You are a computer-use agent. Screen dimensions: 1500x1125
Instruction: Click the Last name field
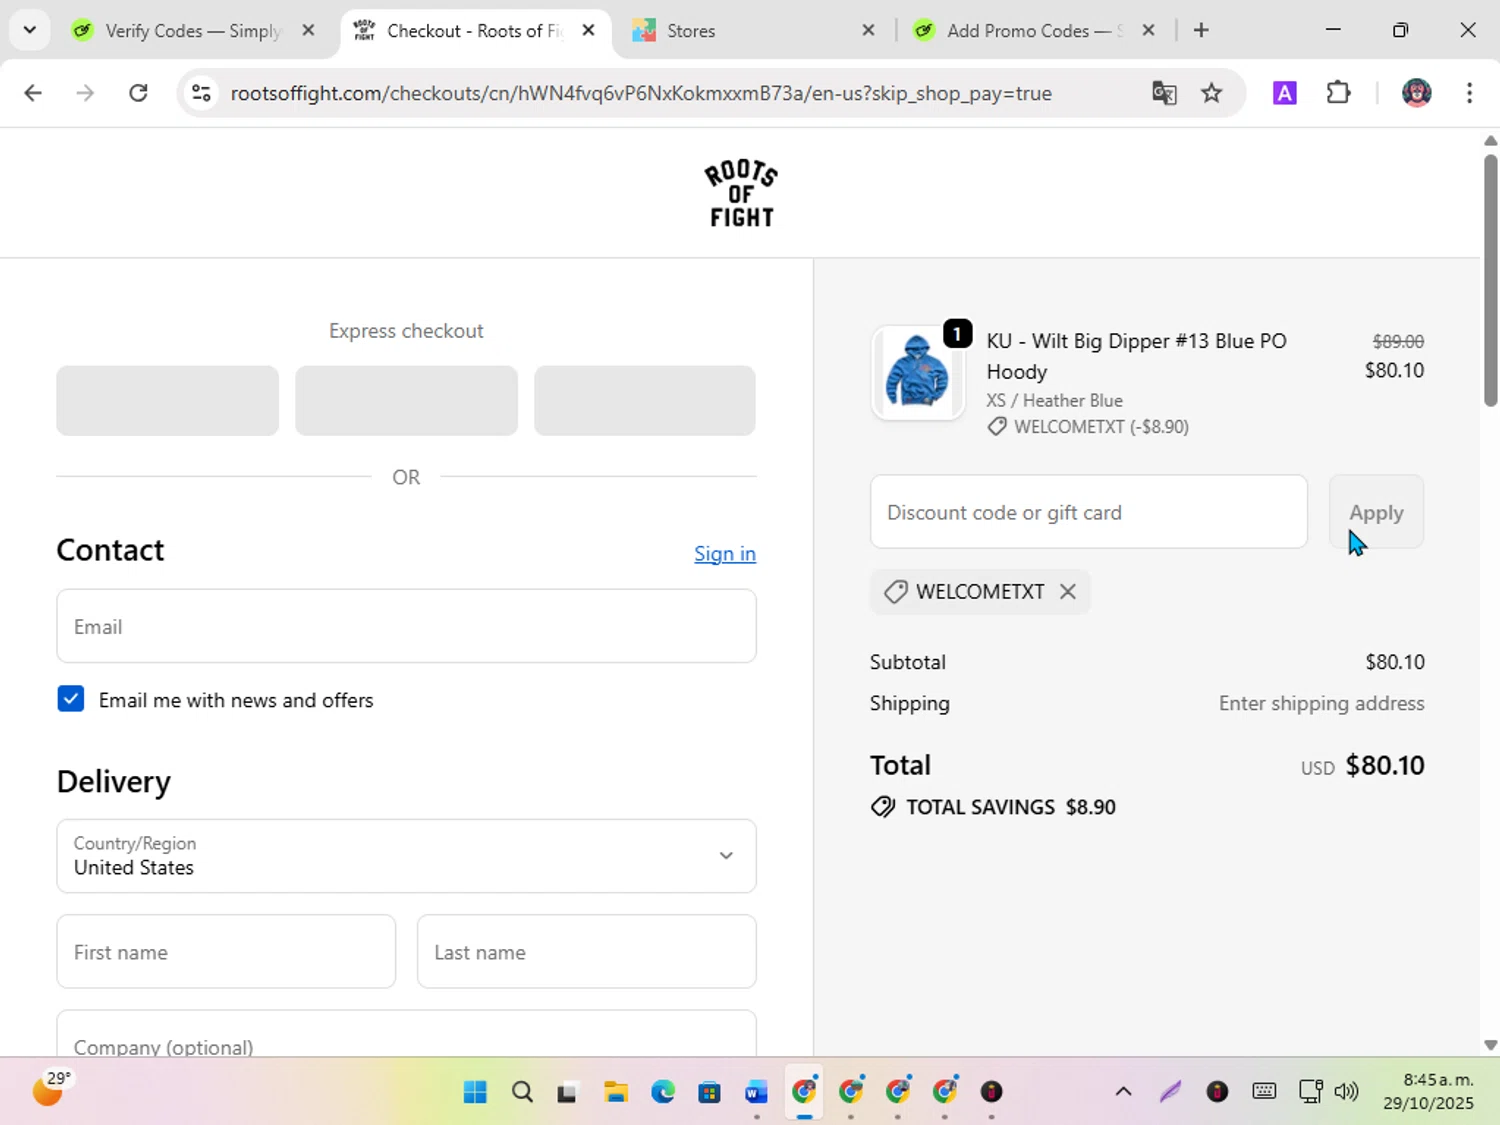[586, 952]
